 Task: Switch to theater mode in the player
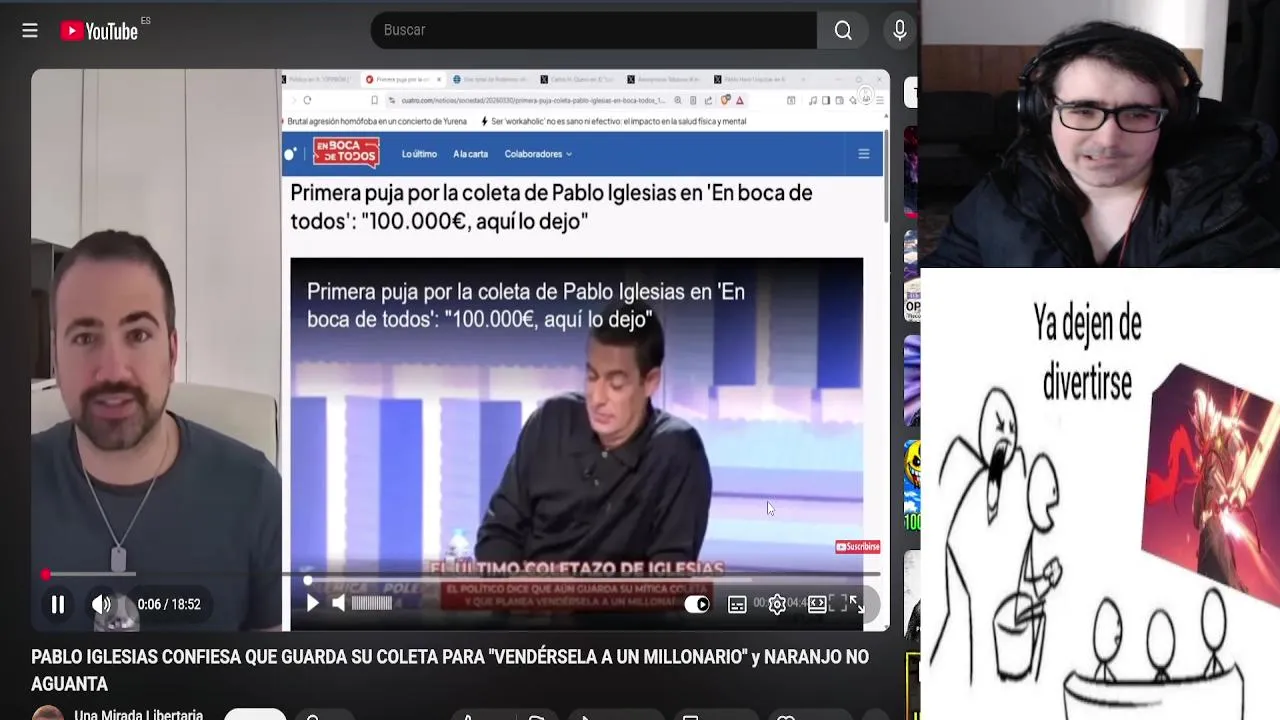(x=817, y=603)
